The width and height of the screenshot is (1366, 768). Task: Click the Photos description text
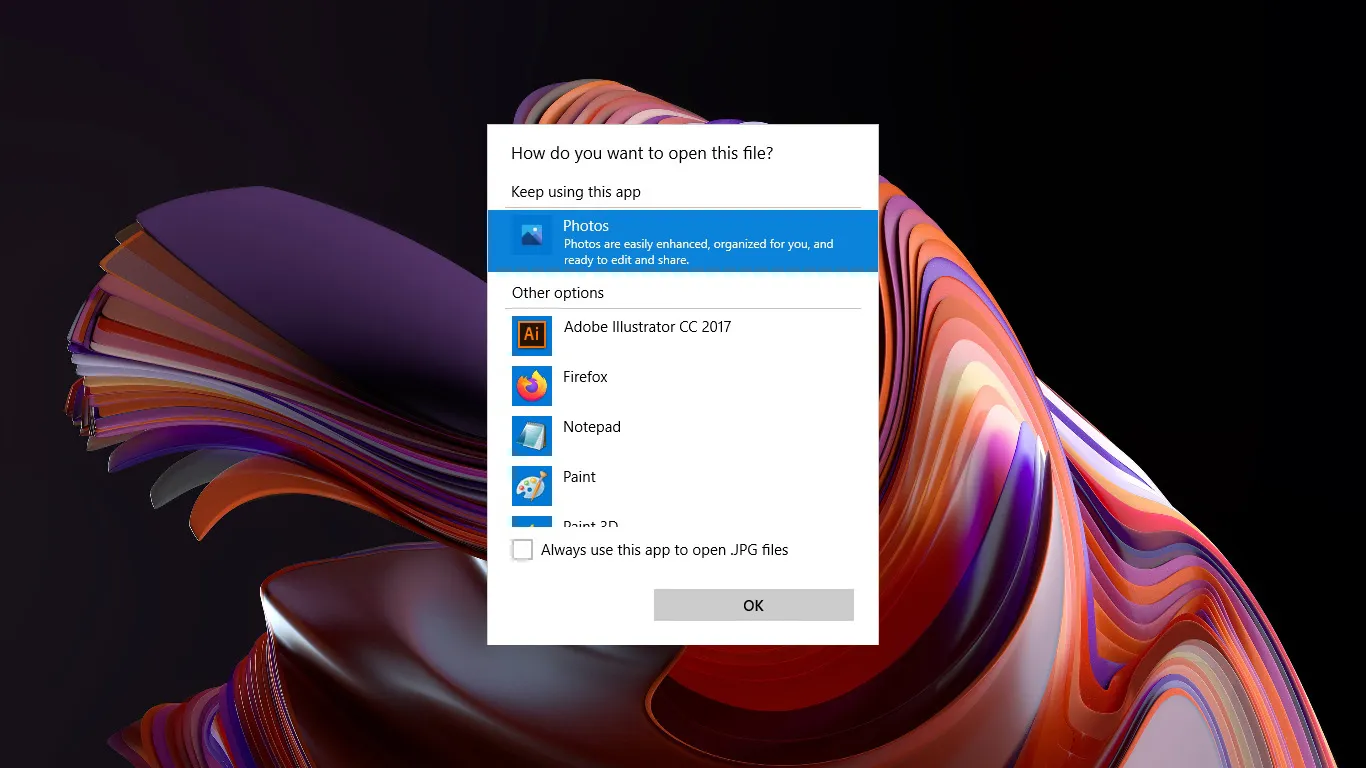[698, 252]
